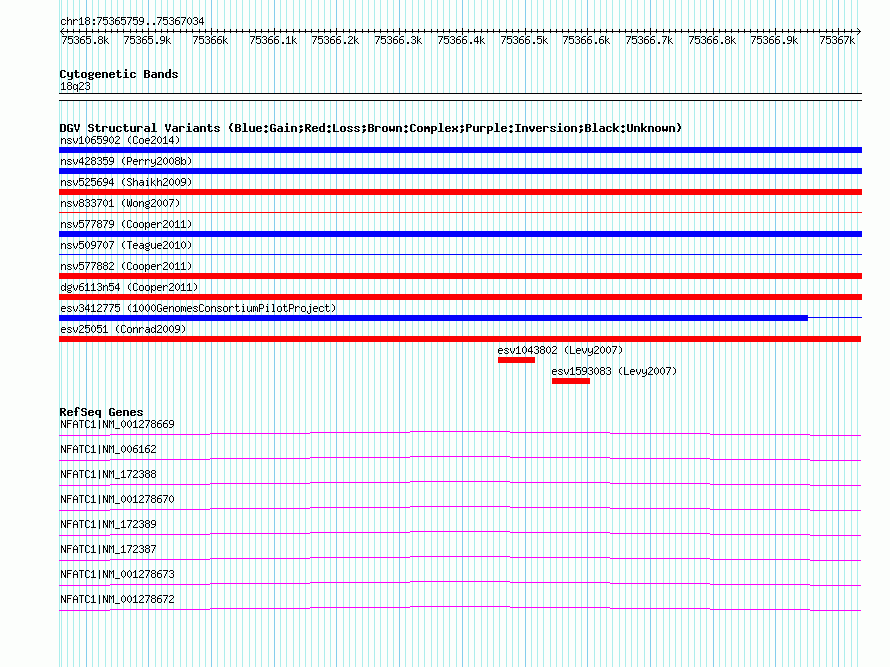Select the short red esv1593083 bar
890x667 pixels.
coord(571,381)
